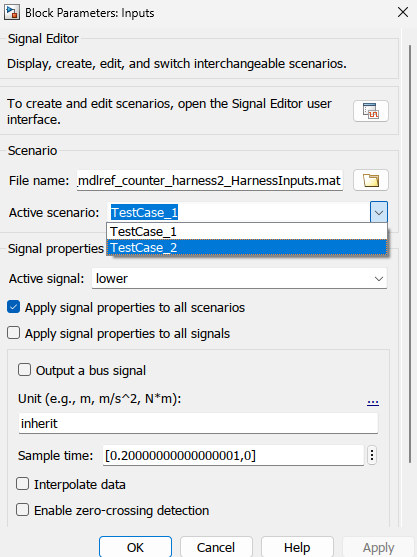Open Help for this block
This screenshot has height=557, width=417.
pos(297,547)
